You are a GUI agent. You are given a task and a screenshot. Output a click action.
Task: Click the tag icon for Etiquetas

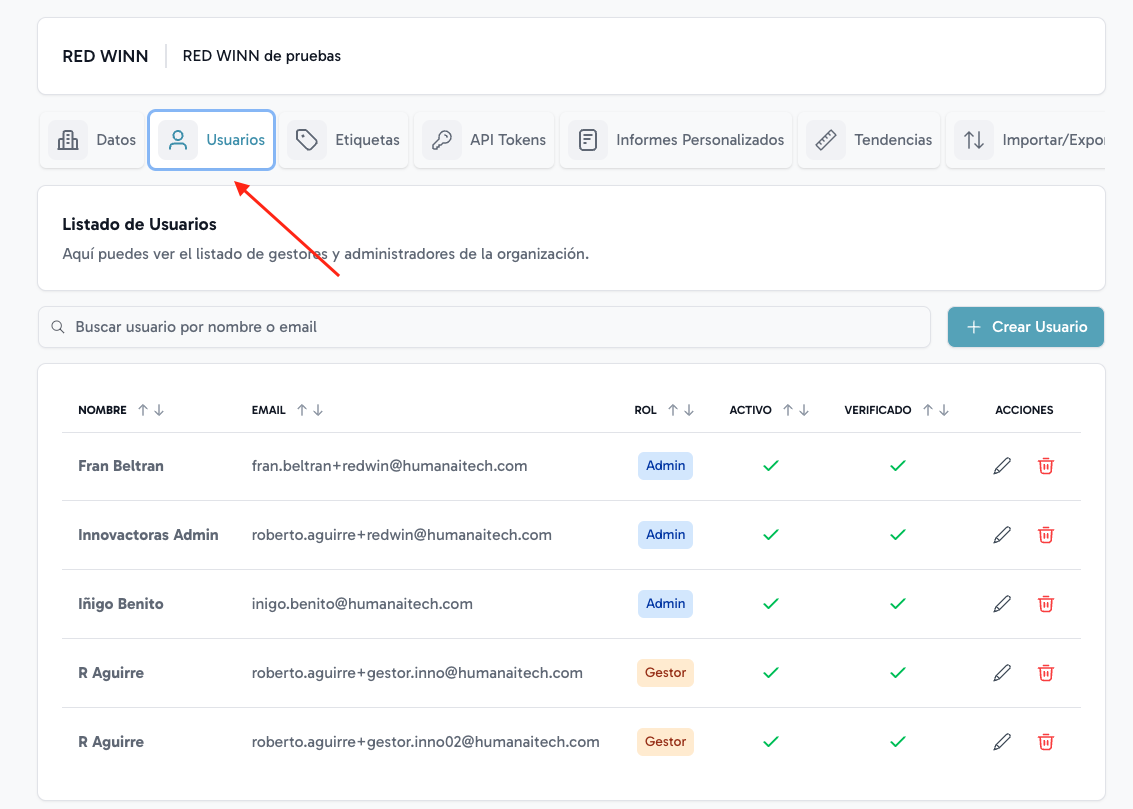[307, 140]
